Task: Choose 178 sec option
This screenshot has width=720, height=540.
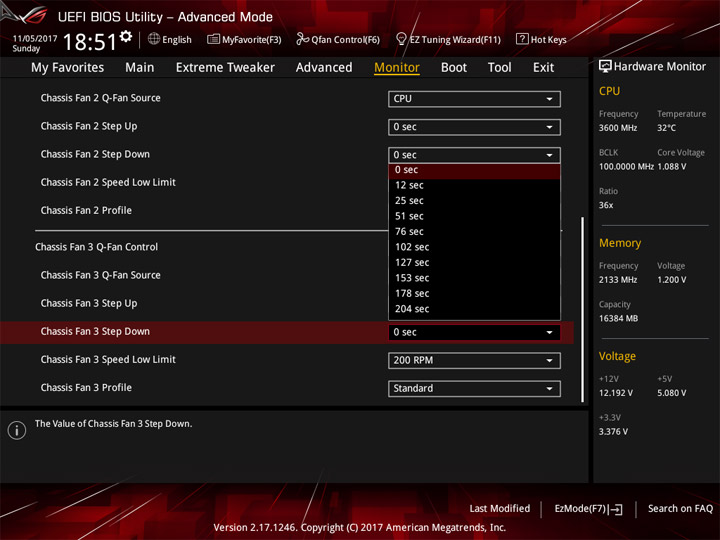Action: (474, 293)
